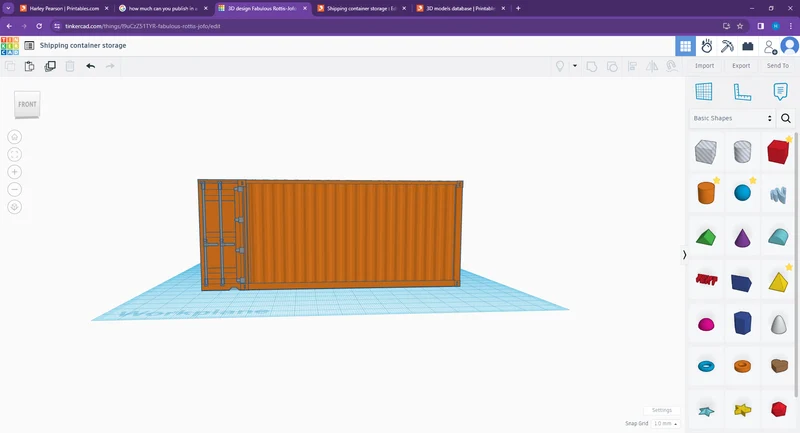This screenshot has width=800, height=433.
Task: Click the Cruise tool icon
Action: pyautogui.click(x=672, y=66)
